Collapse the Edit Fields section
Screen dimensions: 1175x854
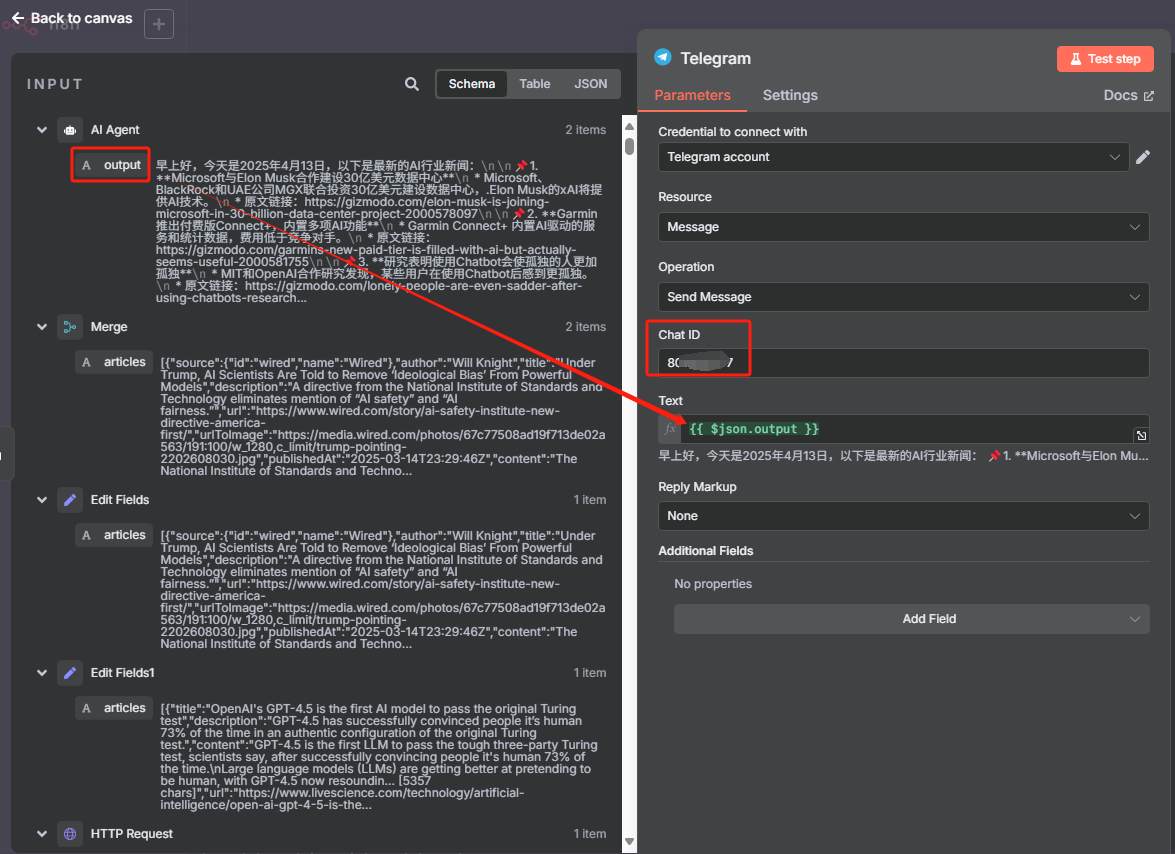(x=42, y=500)
